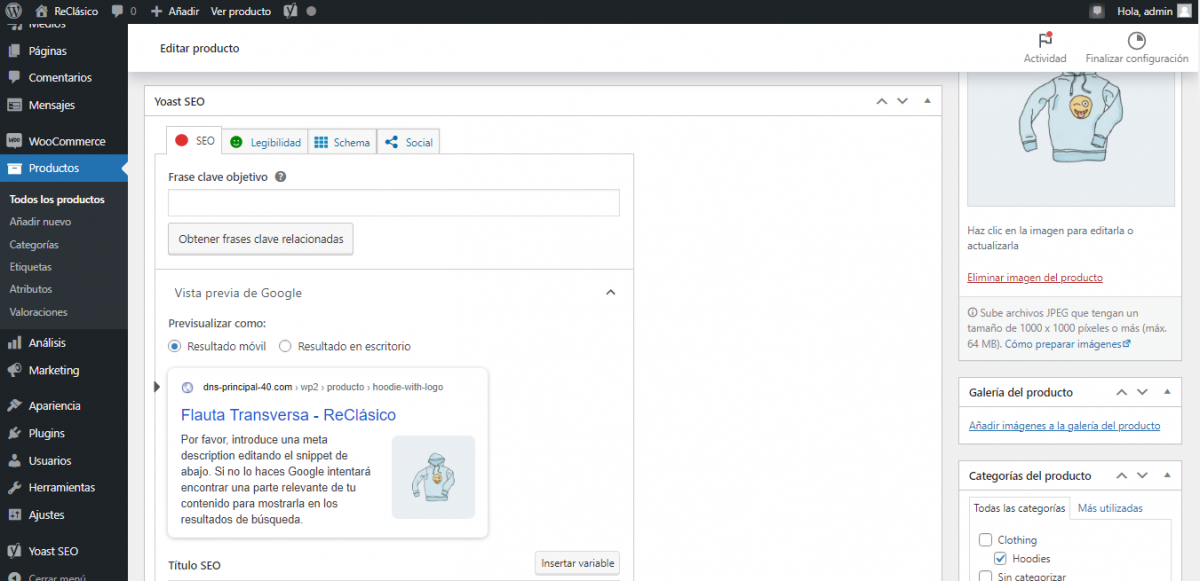The width and height of the screenshot is (1200, 581).
Task: Collapse the Vista previa de Google section
Action: 611,293
